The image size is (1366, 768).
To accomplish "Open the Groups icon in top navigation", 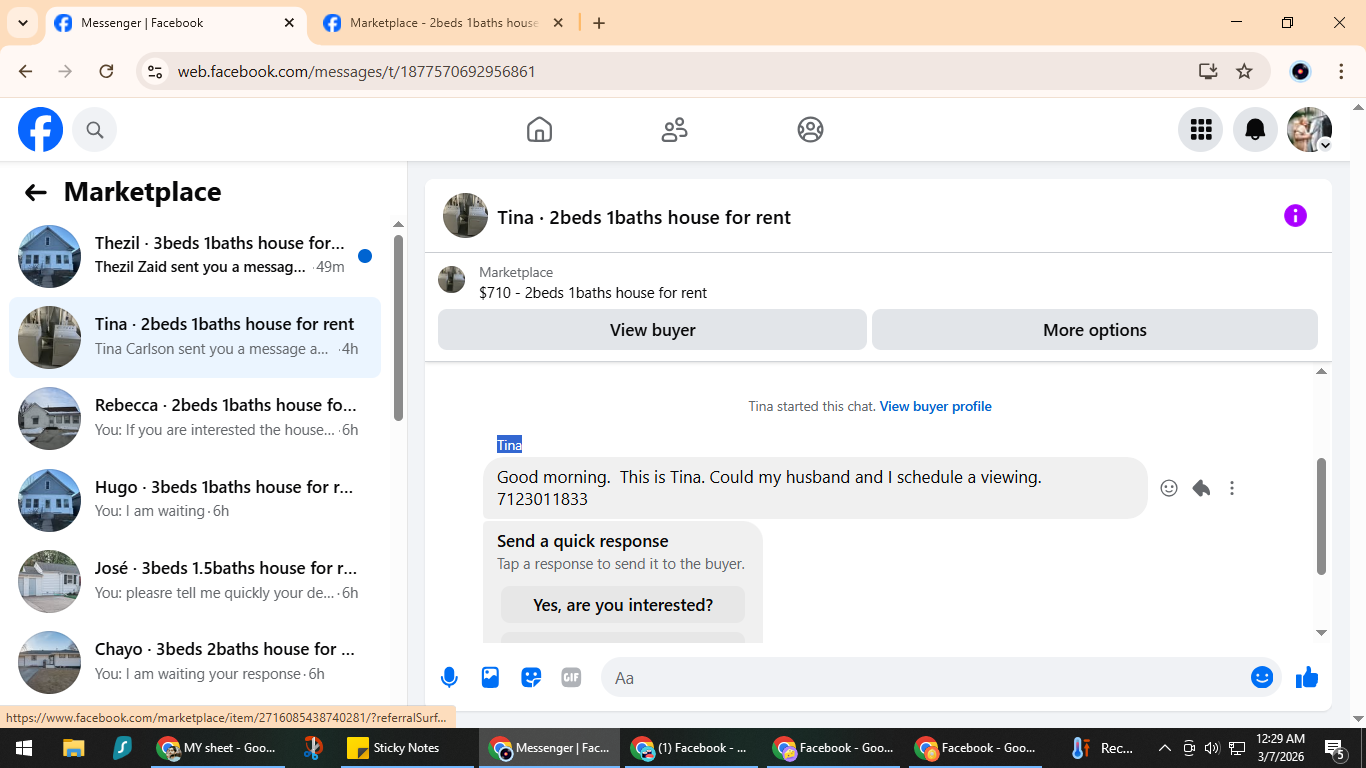I will 810,130.
